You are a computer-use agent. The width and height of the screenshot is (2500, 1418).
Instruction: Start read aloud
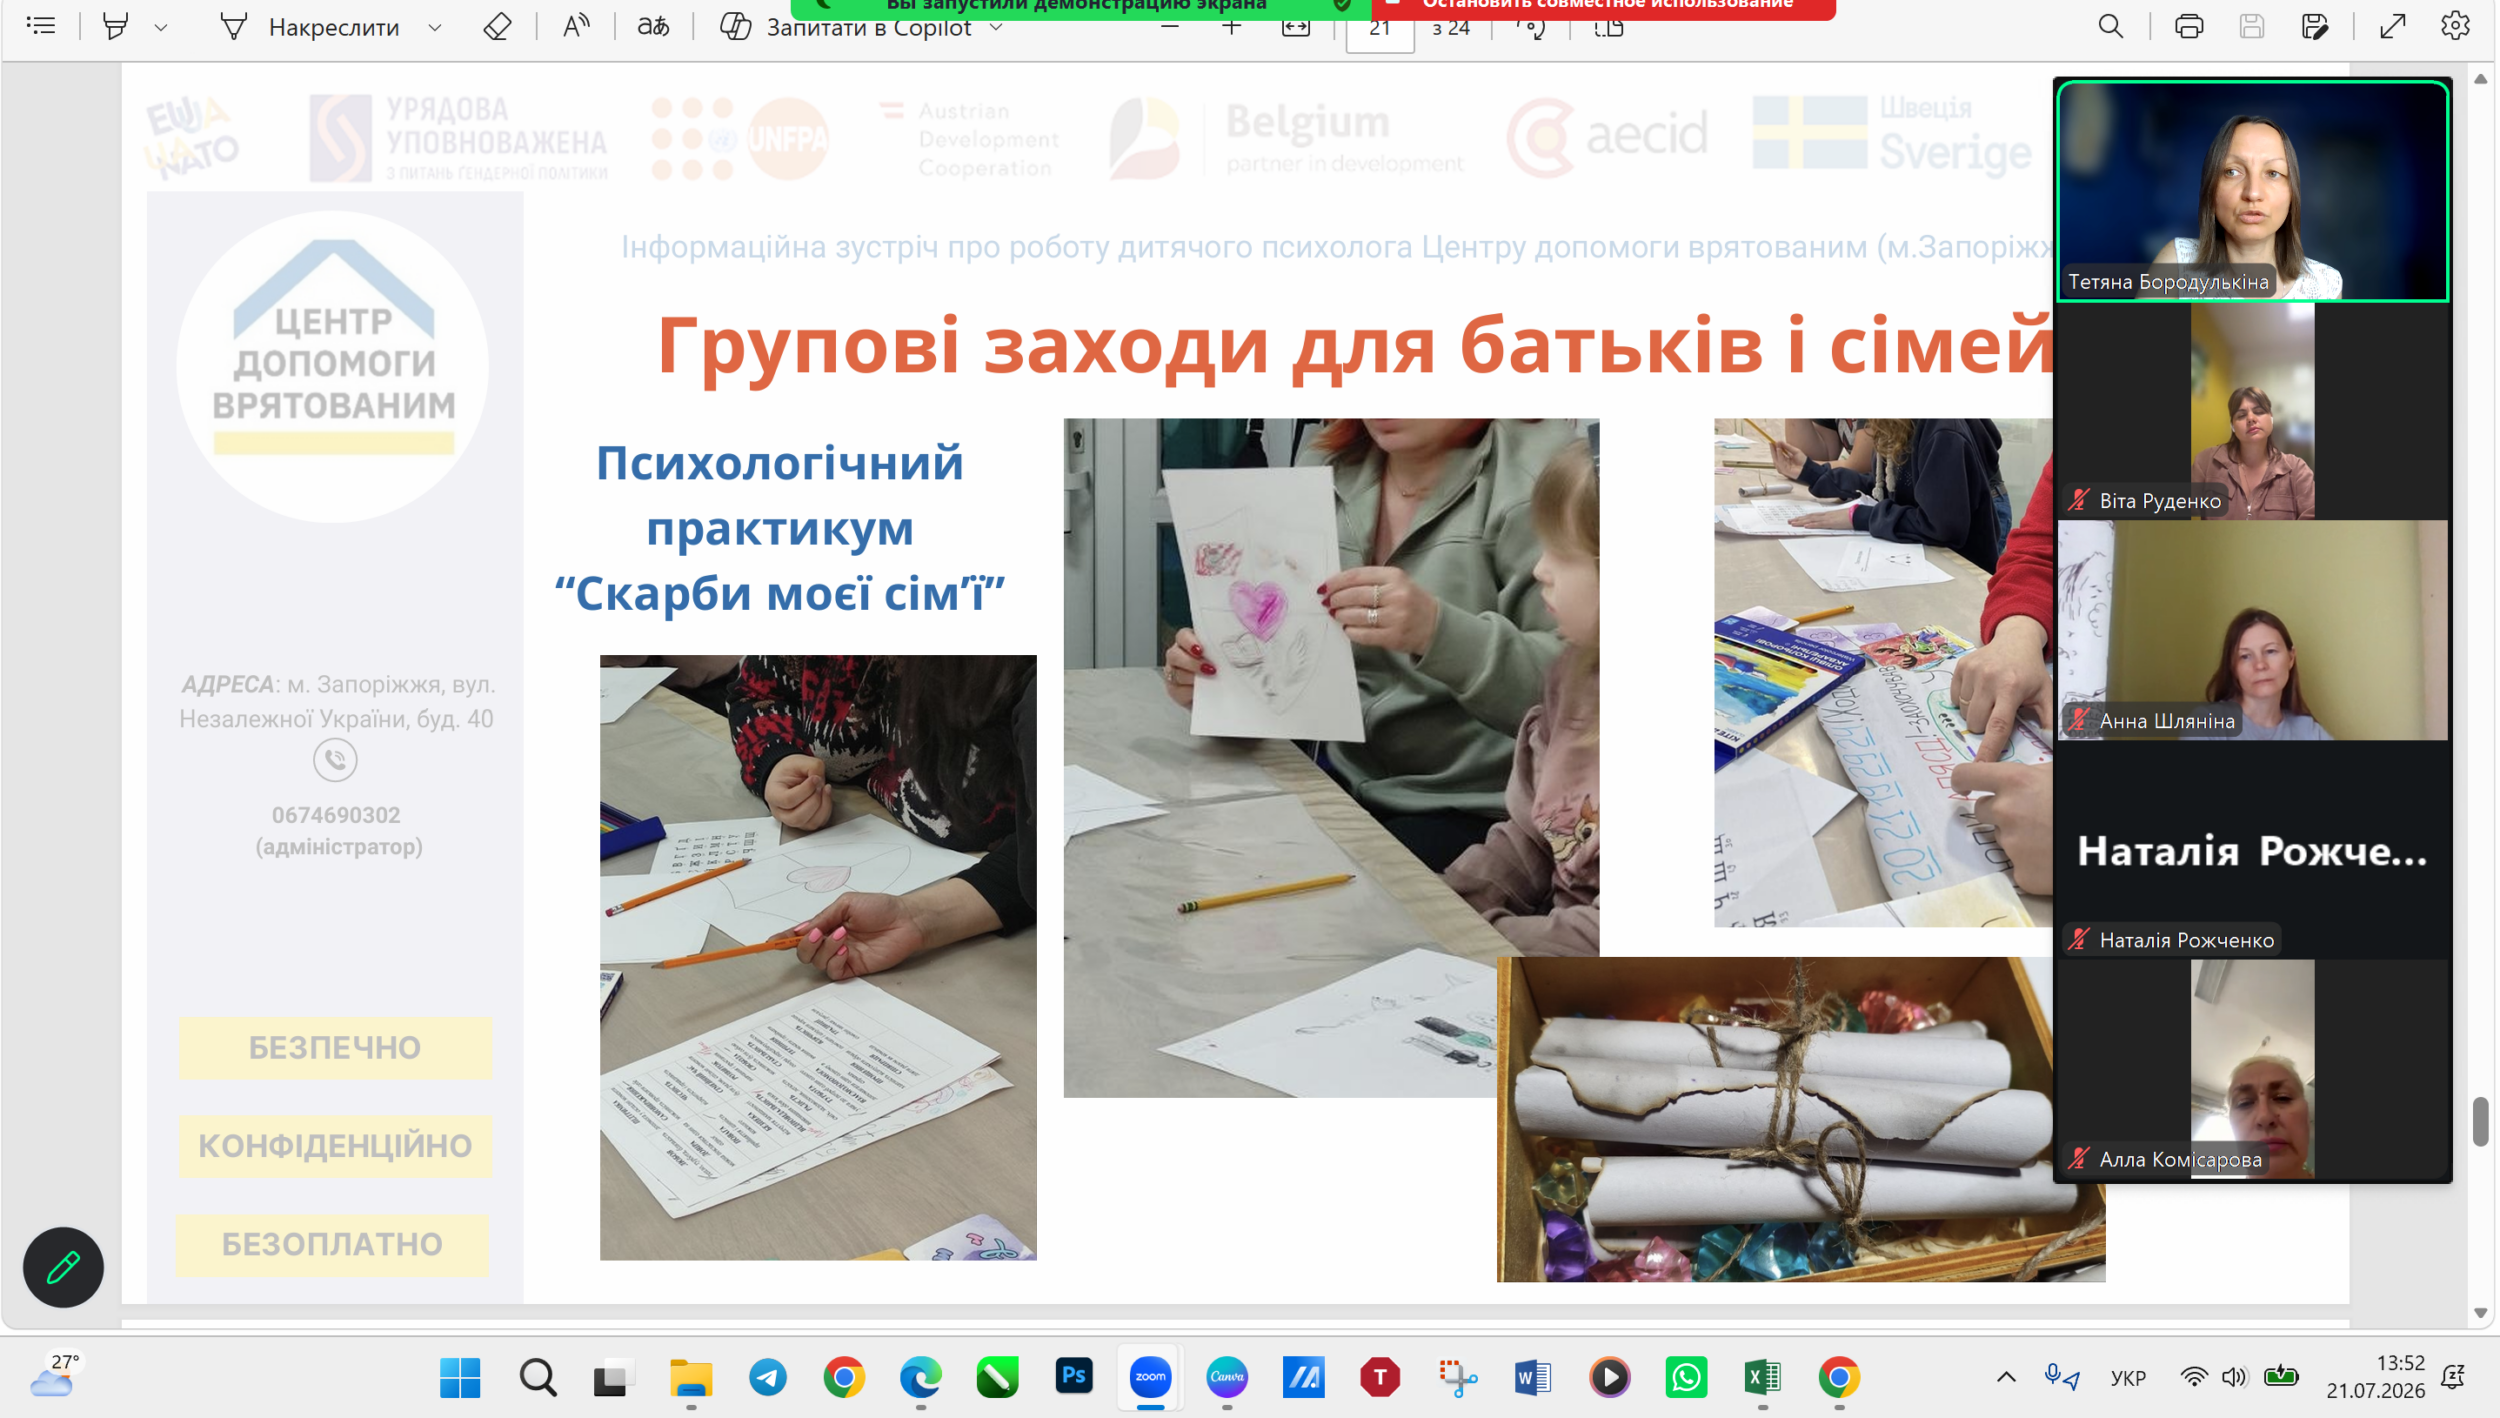click(576, 26)
